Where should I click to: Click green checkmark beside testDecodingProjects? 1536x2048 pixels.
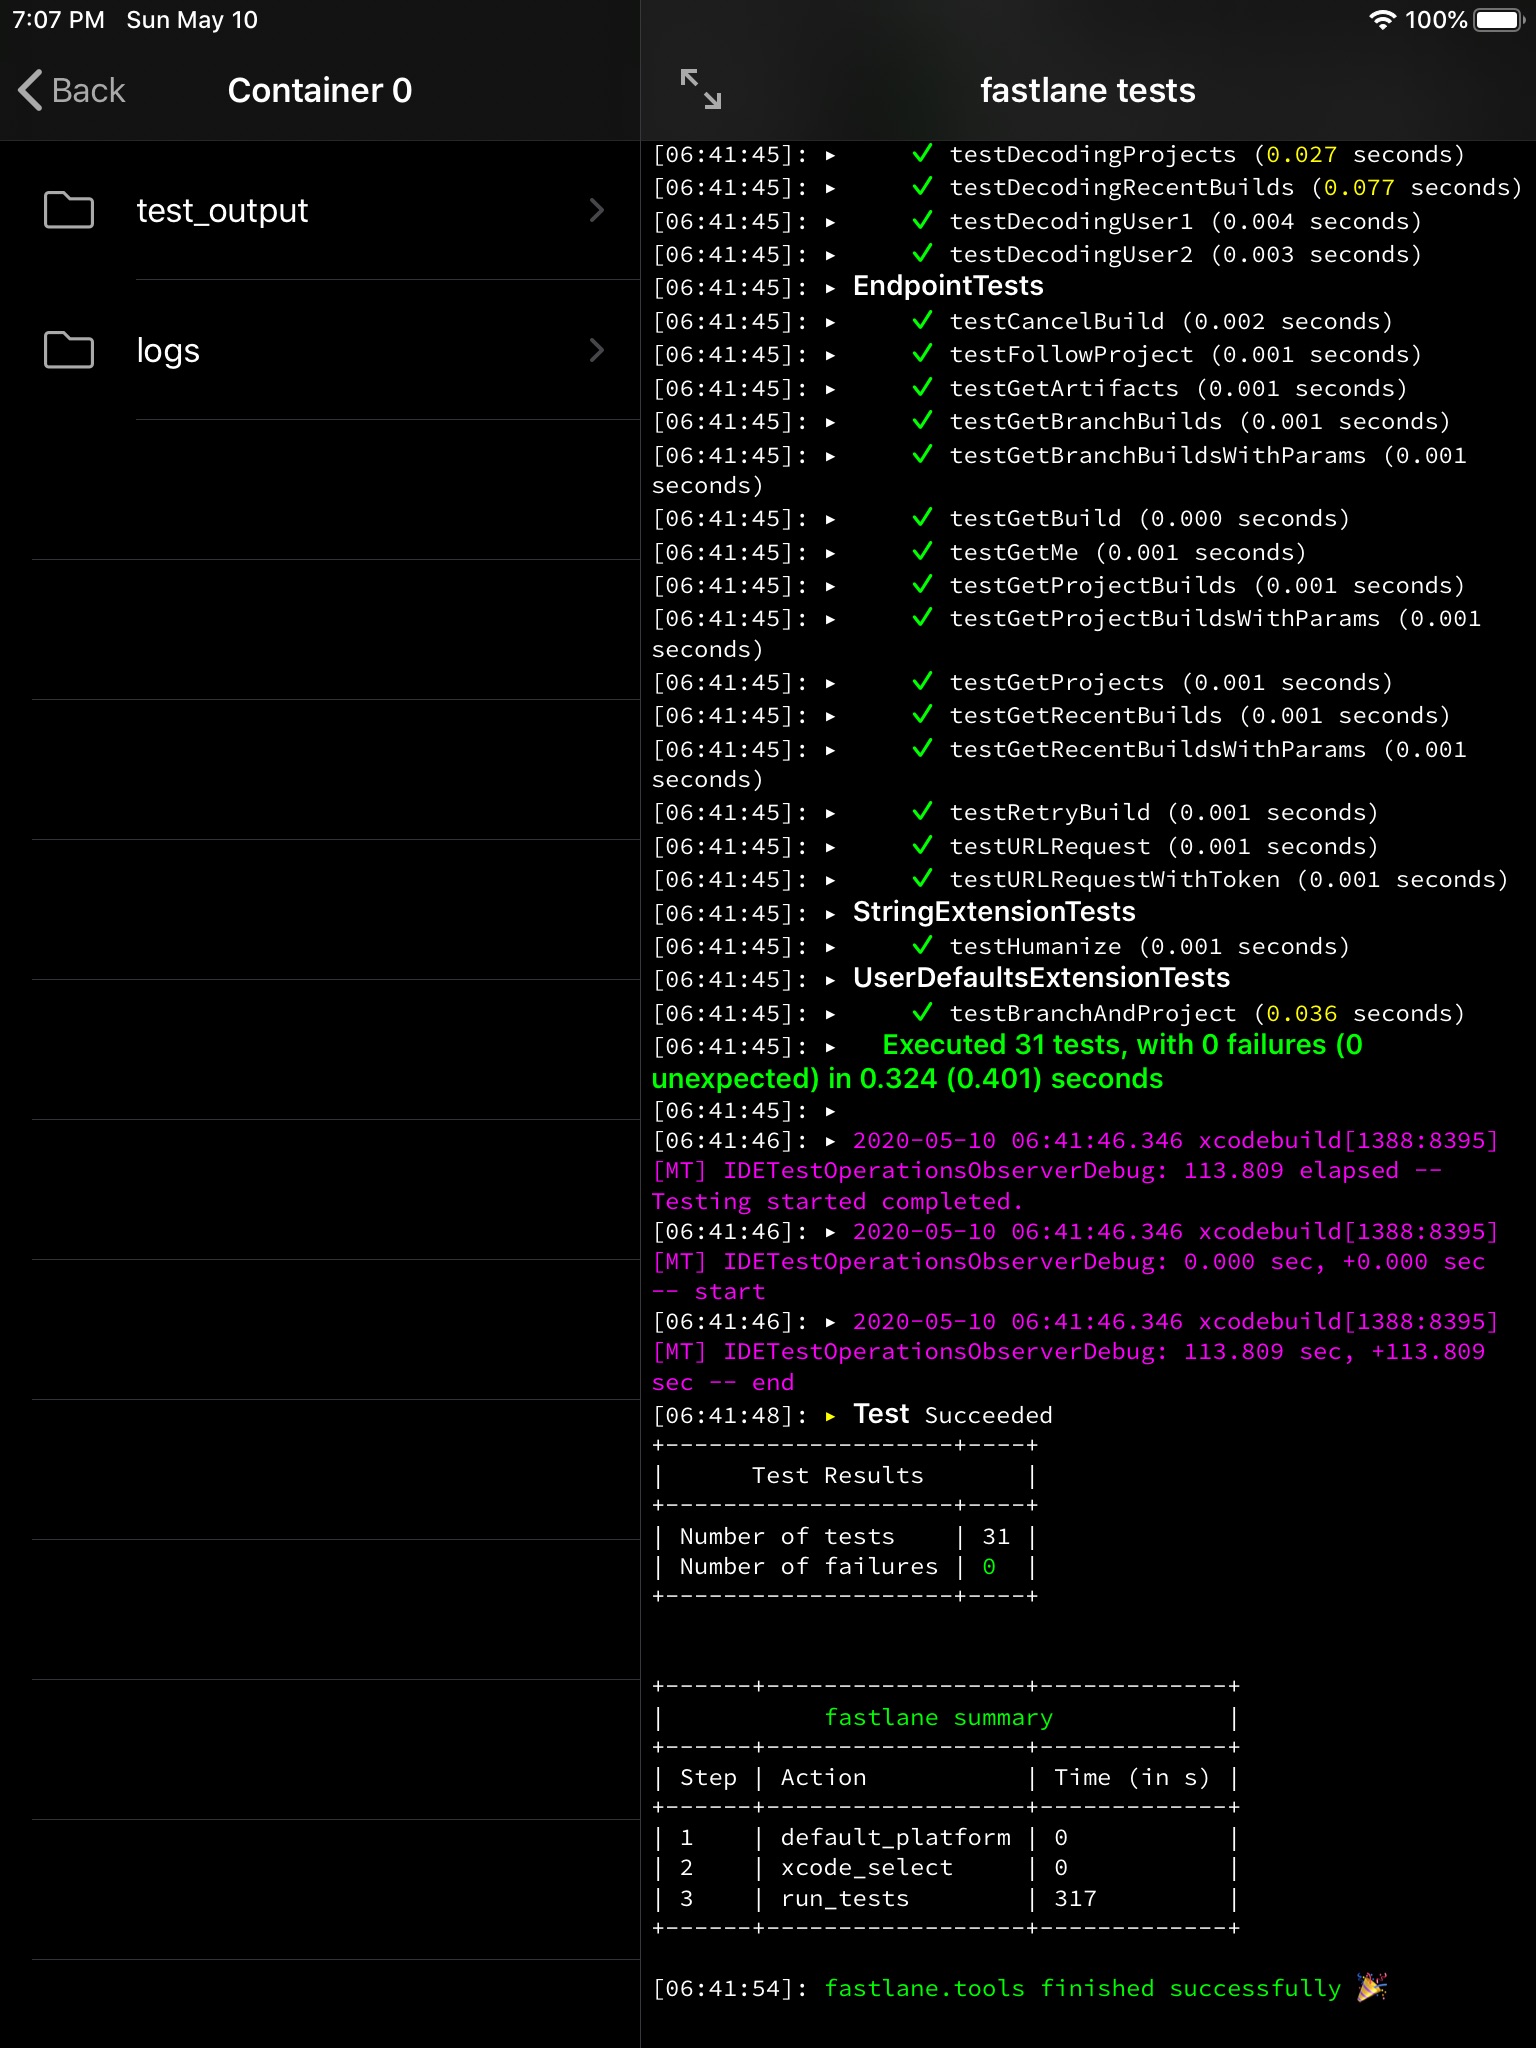tap(922, 154)
